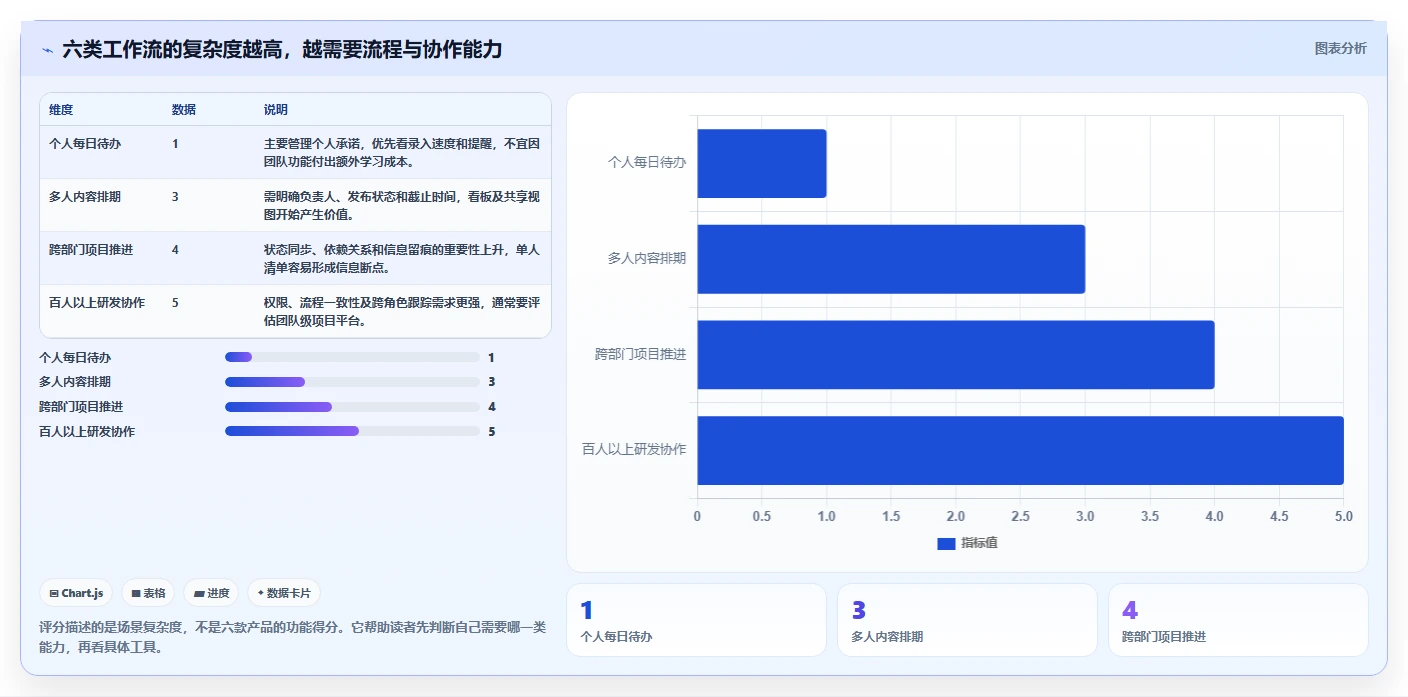The width and height of the screenshot is (1408, 697).
Task: Click the 多人内容排期 chart bar
Action: tap(891, 259)
